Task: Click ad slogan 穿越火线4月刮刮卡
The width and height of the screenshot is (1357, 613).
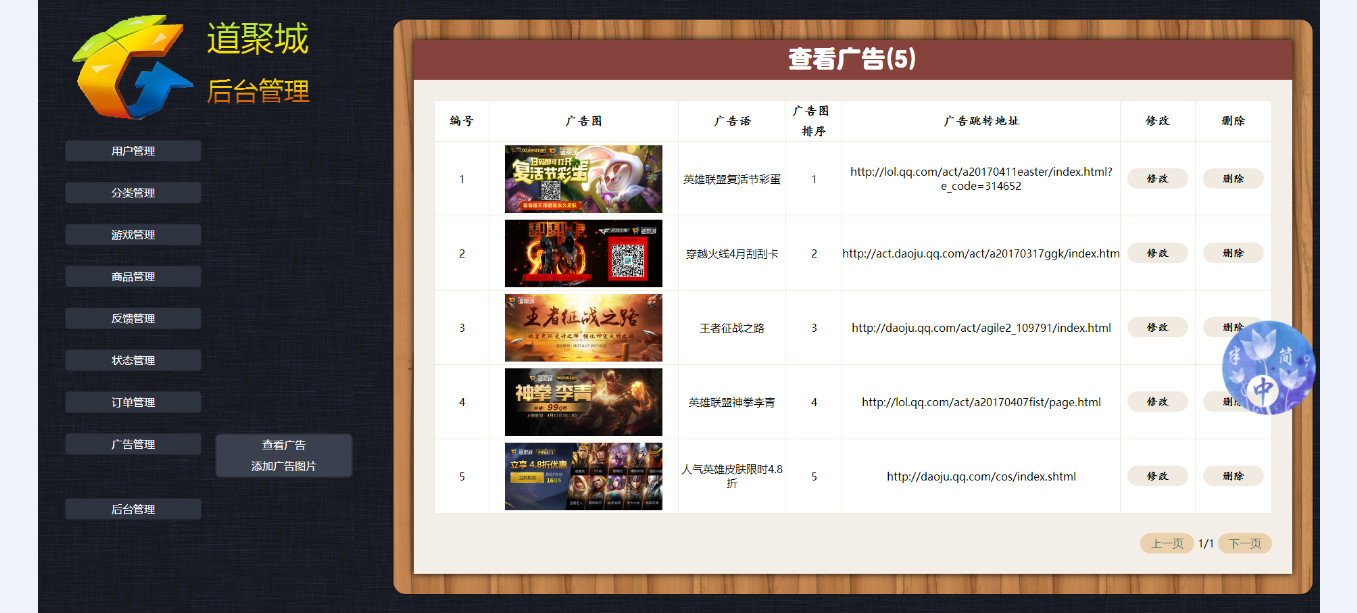Action: click(x=732, y=254)
